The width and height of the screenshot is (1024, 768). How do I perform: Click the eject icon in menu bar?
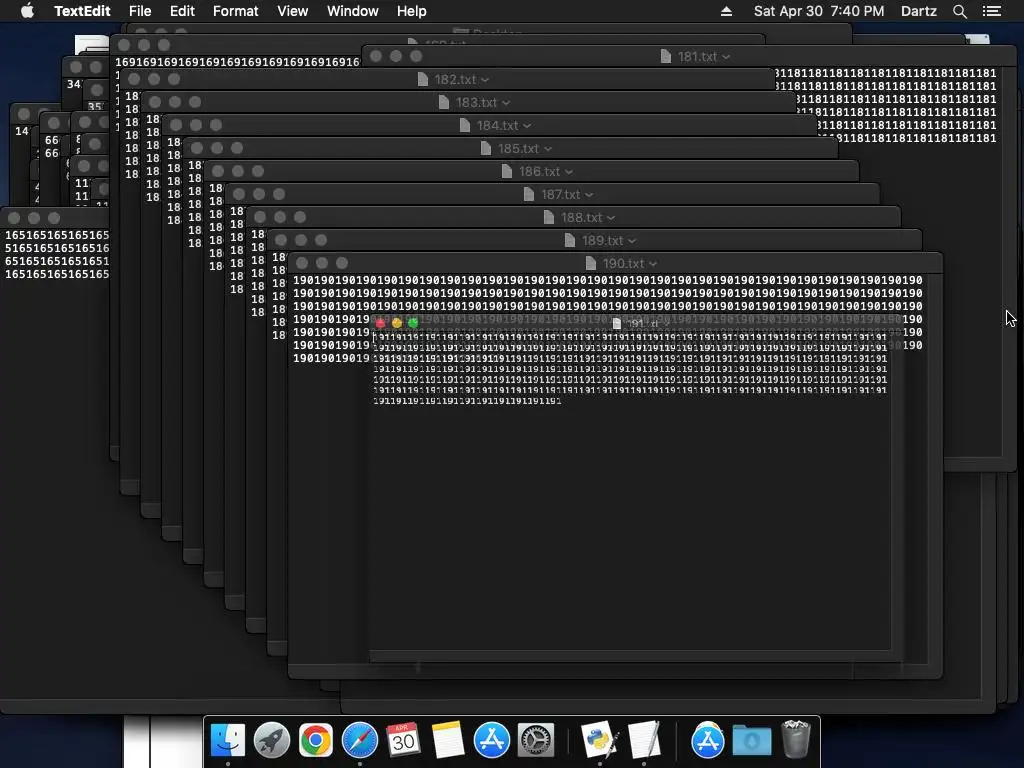726,11
